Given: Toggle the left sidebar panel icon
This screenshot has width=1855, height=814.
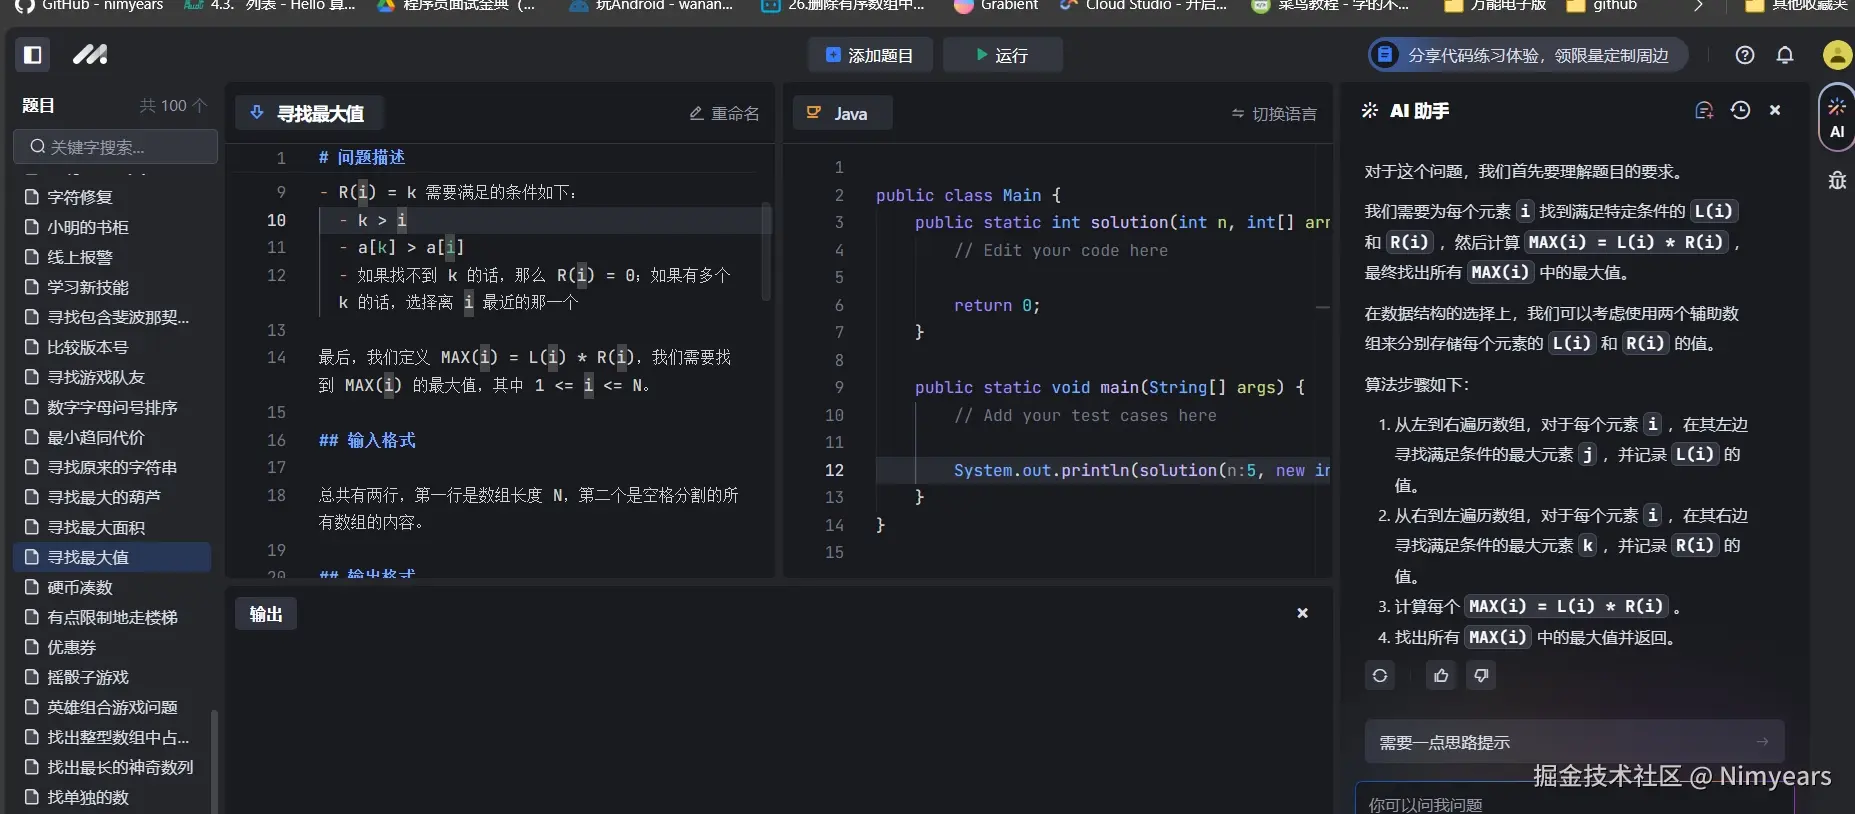Looking at the screenshot, I should click(32, 55).
